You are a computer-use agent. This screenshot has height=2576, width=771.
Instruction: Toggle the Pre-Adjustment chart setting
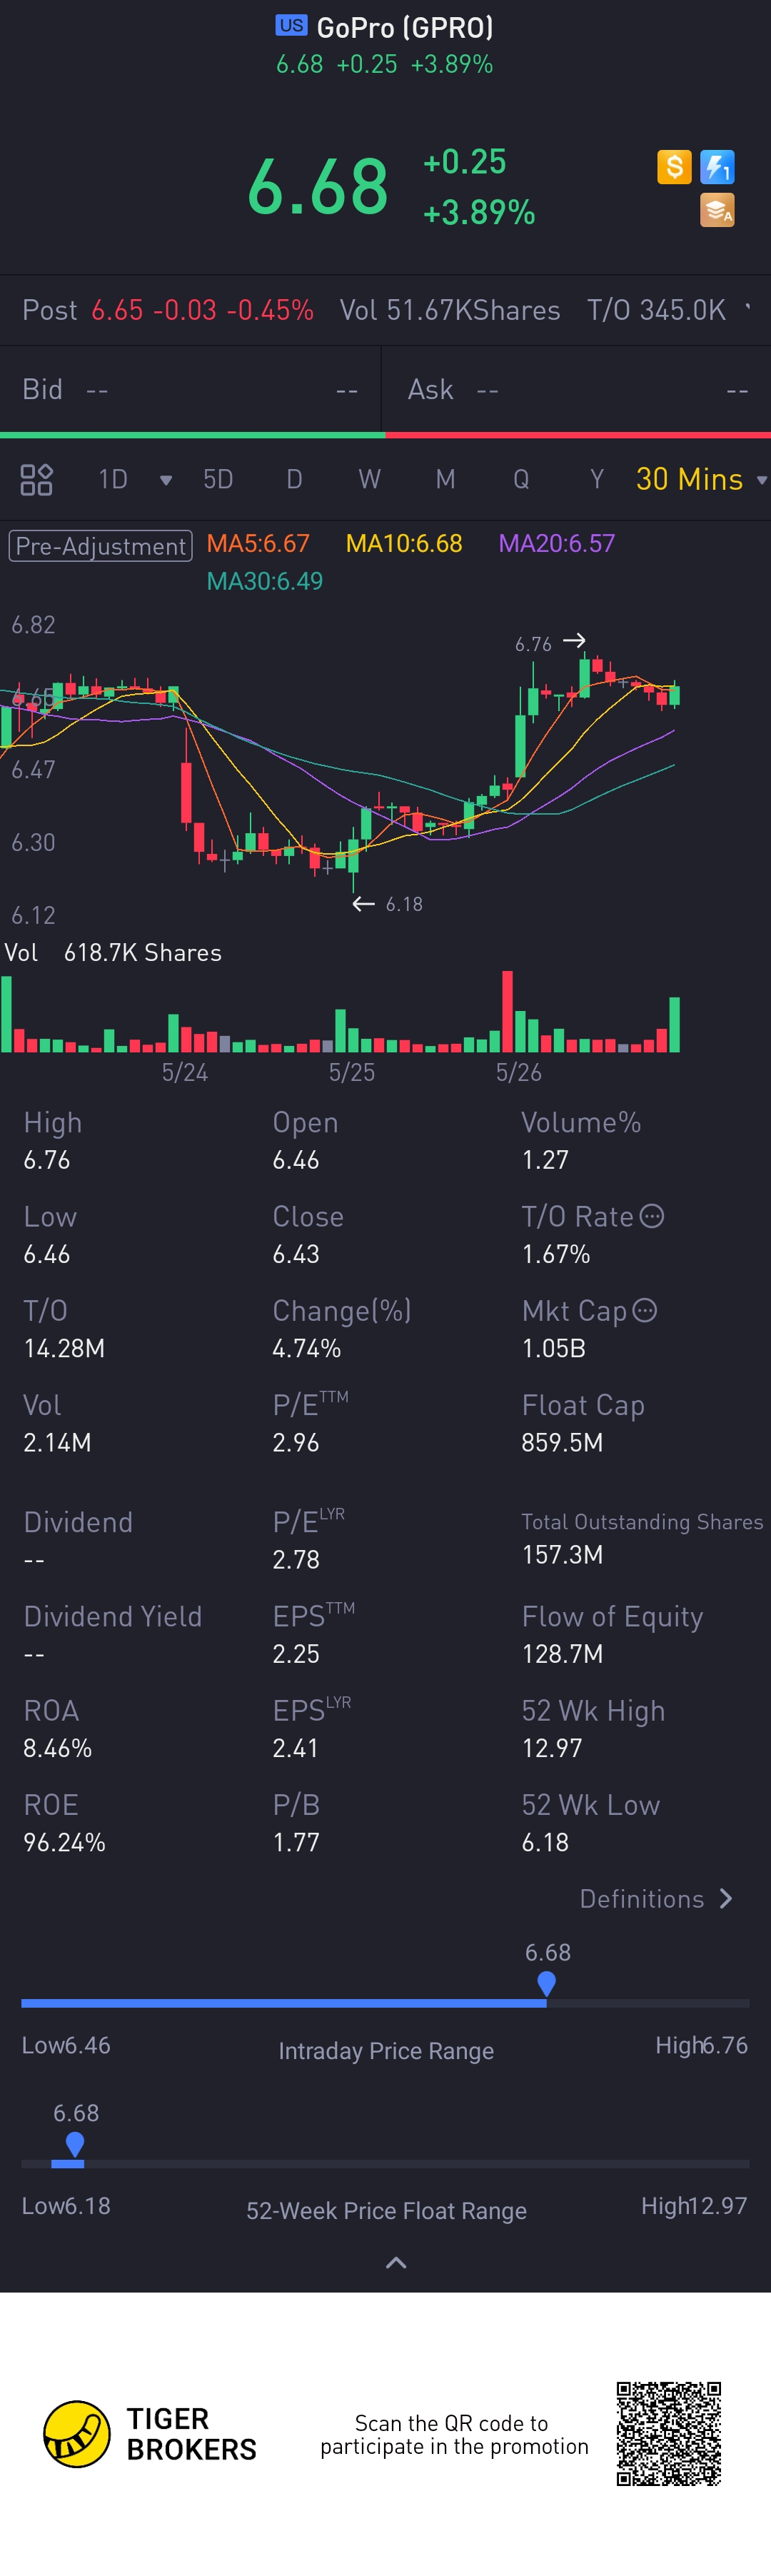point(100,545)
